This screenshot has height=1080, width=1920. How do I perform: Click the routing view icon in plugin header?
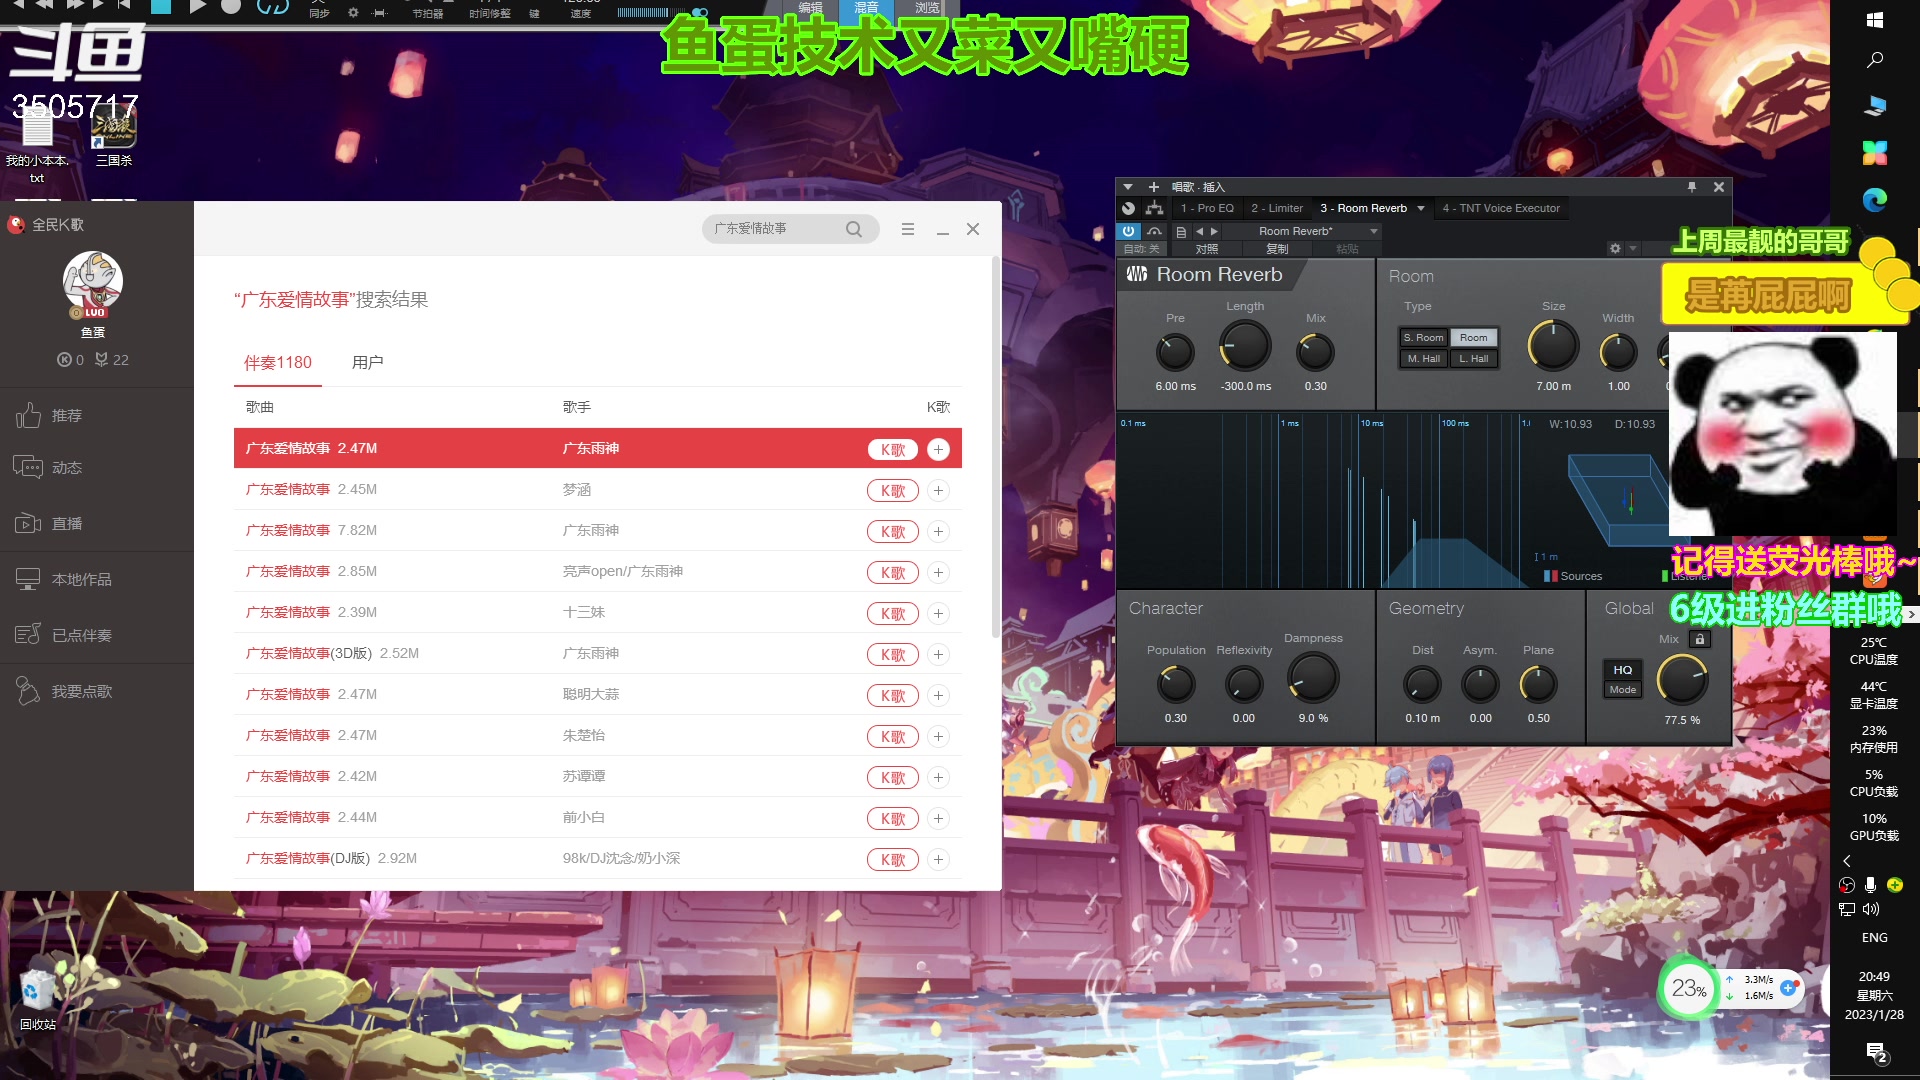pos(1154,208)
